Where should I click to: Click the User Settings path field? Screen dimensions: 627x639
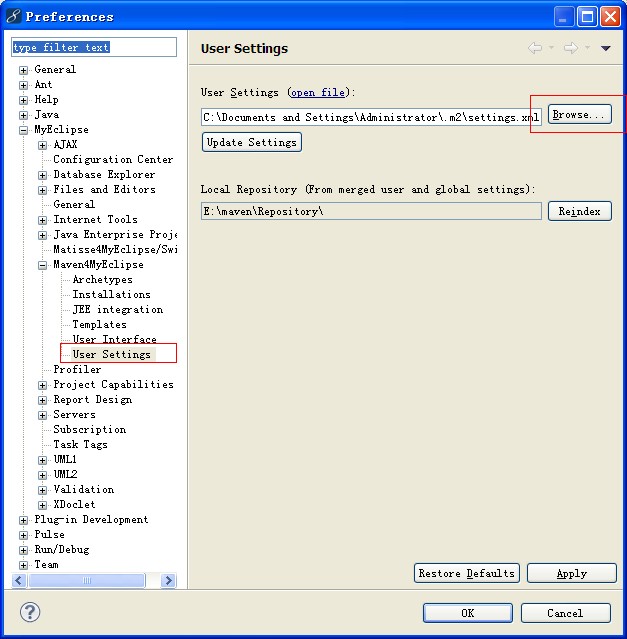pyautogui.click(x=371, y=117)
